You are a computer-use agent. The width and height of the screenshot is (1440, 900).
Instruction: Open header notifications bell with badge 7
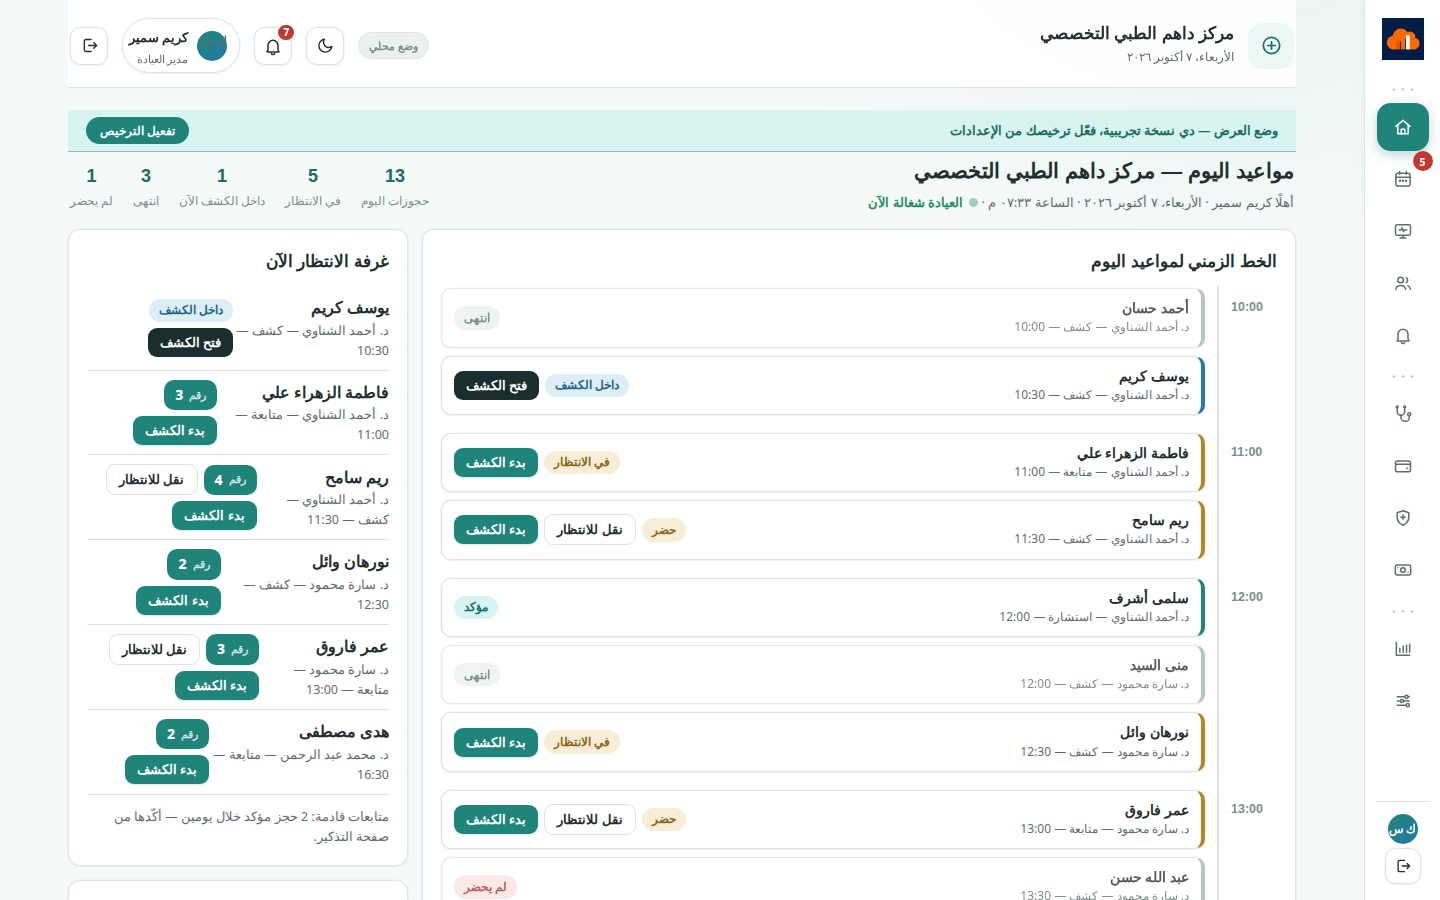273,46
